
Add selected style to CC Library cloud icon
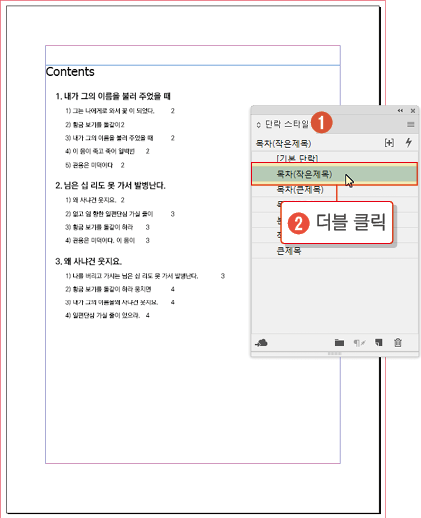pyautogui.click(x=261, y=342)
